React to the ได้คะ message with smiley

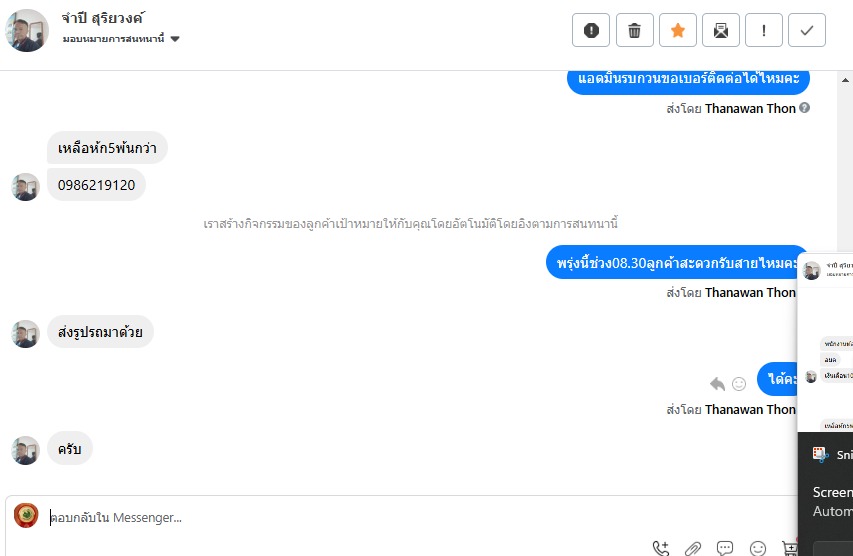click(739, 383)
